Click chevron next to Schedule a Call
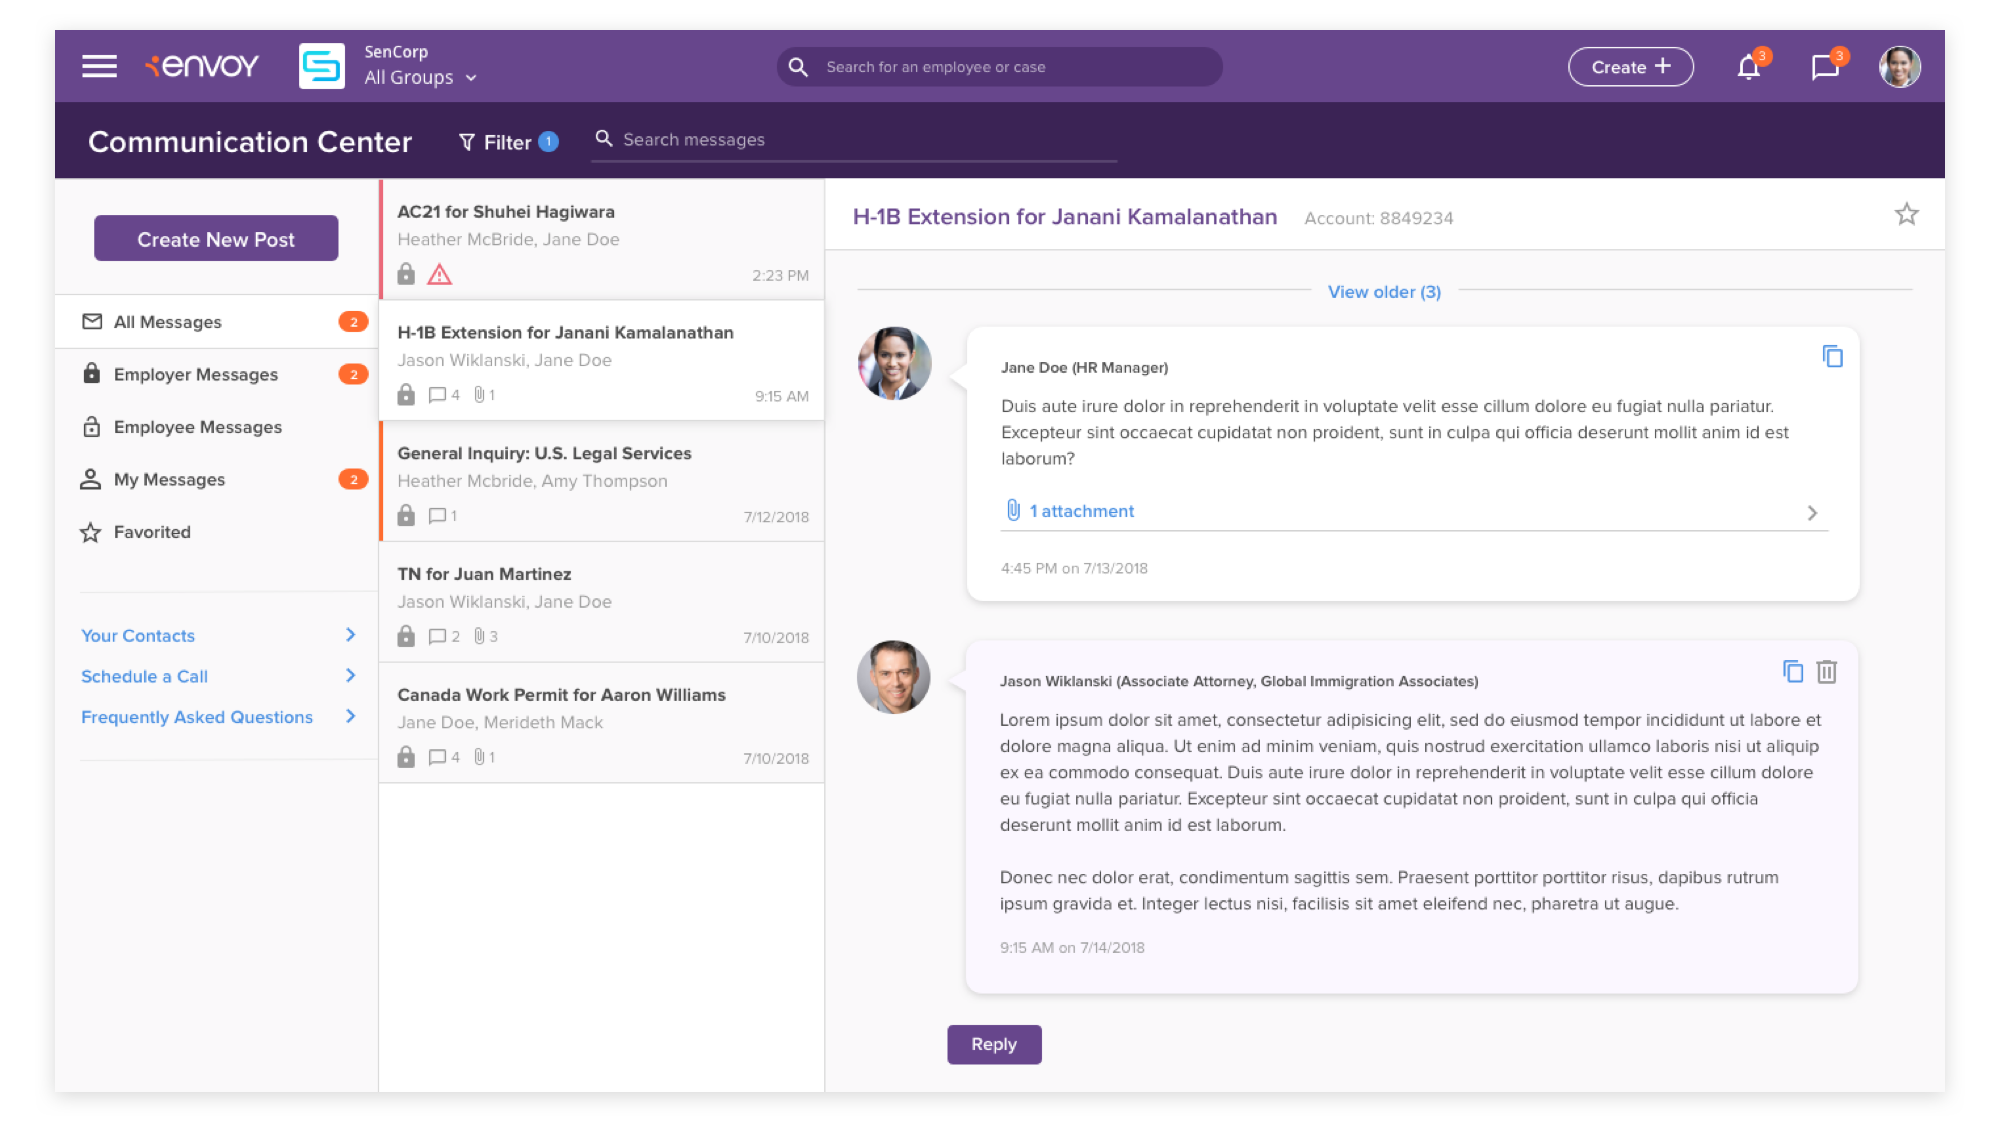Screen dimensions: 2000x1139 coord(350,676)
